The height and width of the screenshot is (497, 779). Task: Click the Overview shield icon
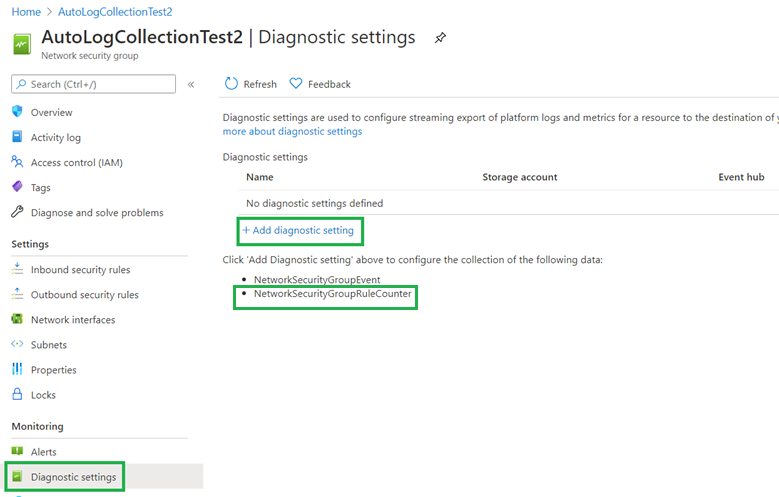click(17, 111)
